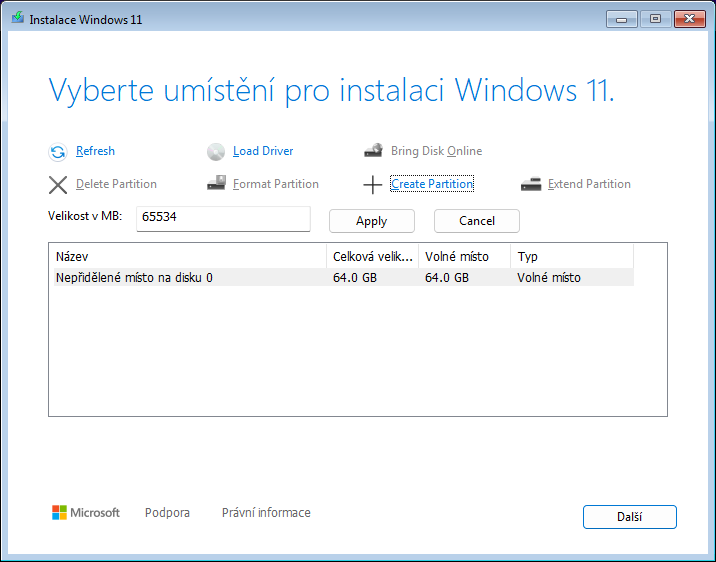
Task: Select the Create Partition link
Action: tap(432, 184)
